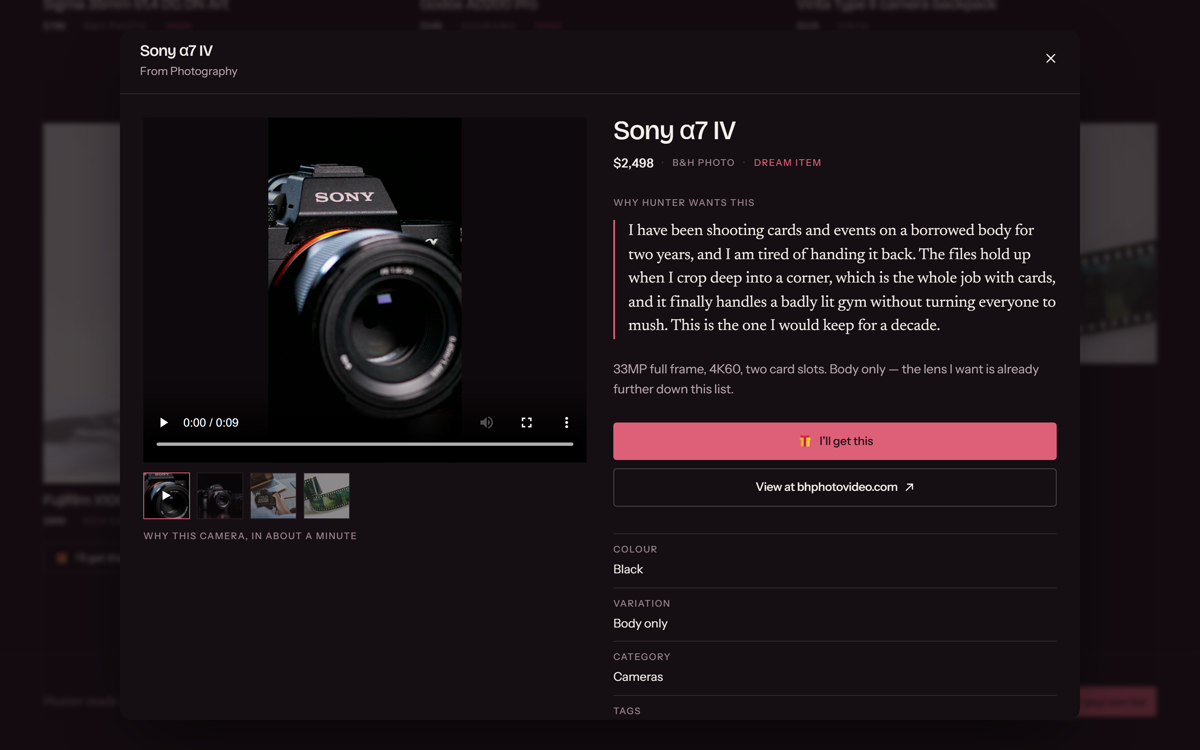Screen dimensions: 1200x750
Task: Click the B&H PHOTO store label
Action: point(703,163)
